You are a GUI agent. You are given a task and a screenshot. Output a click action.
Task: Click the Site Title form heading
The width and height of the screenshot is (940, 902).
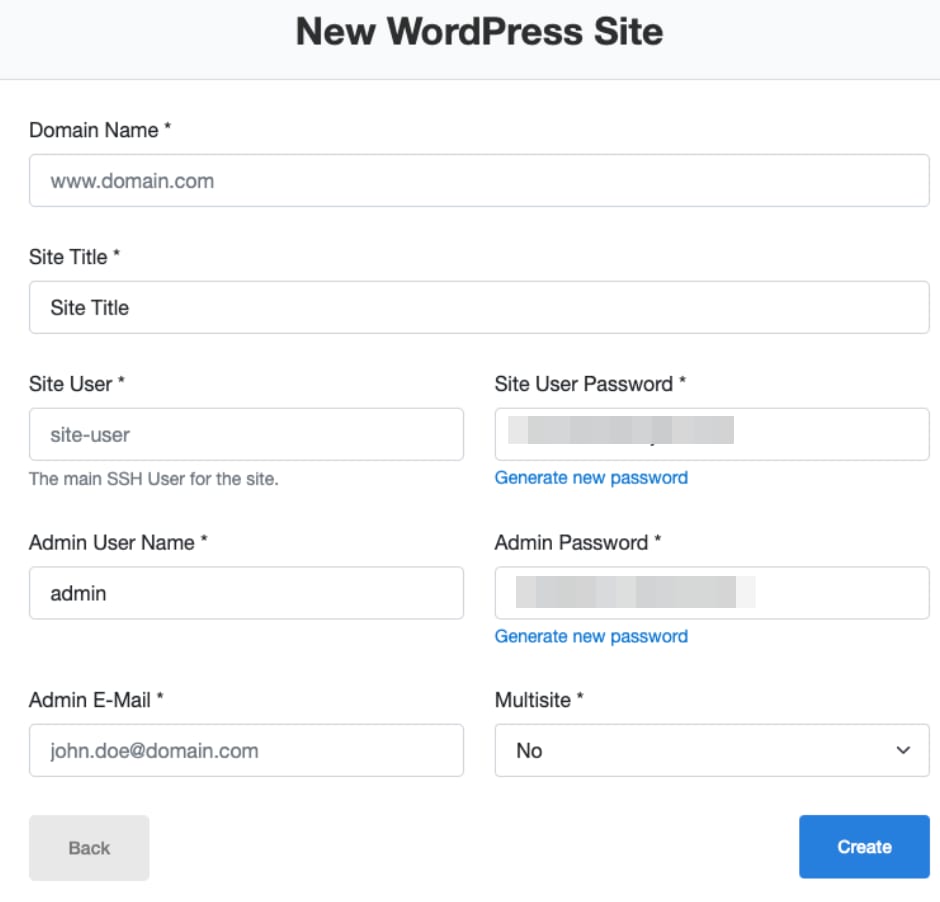coord(74,257)
